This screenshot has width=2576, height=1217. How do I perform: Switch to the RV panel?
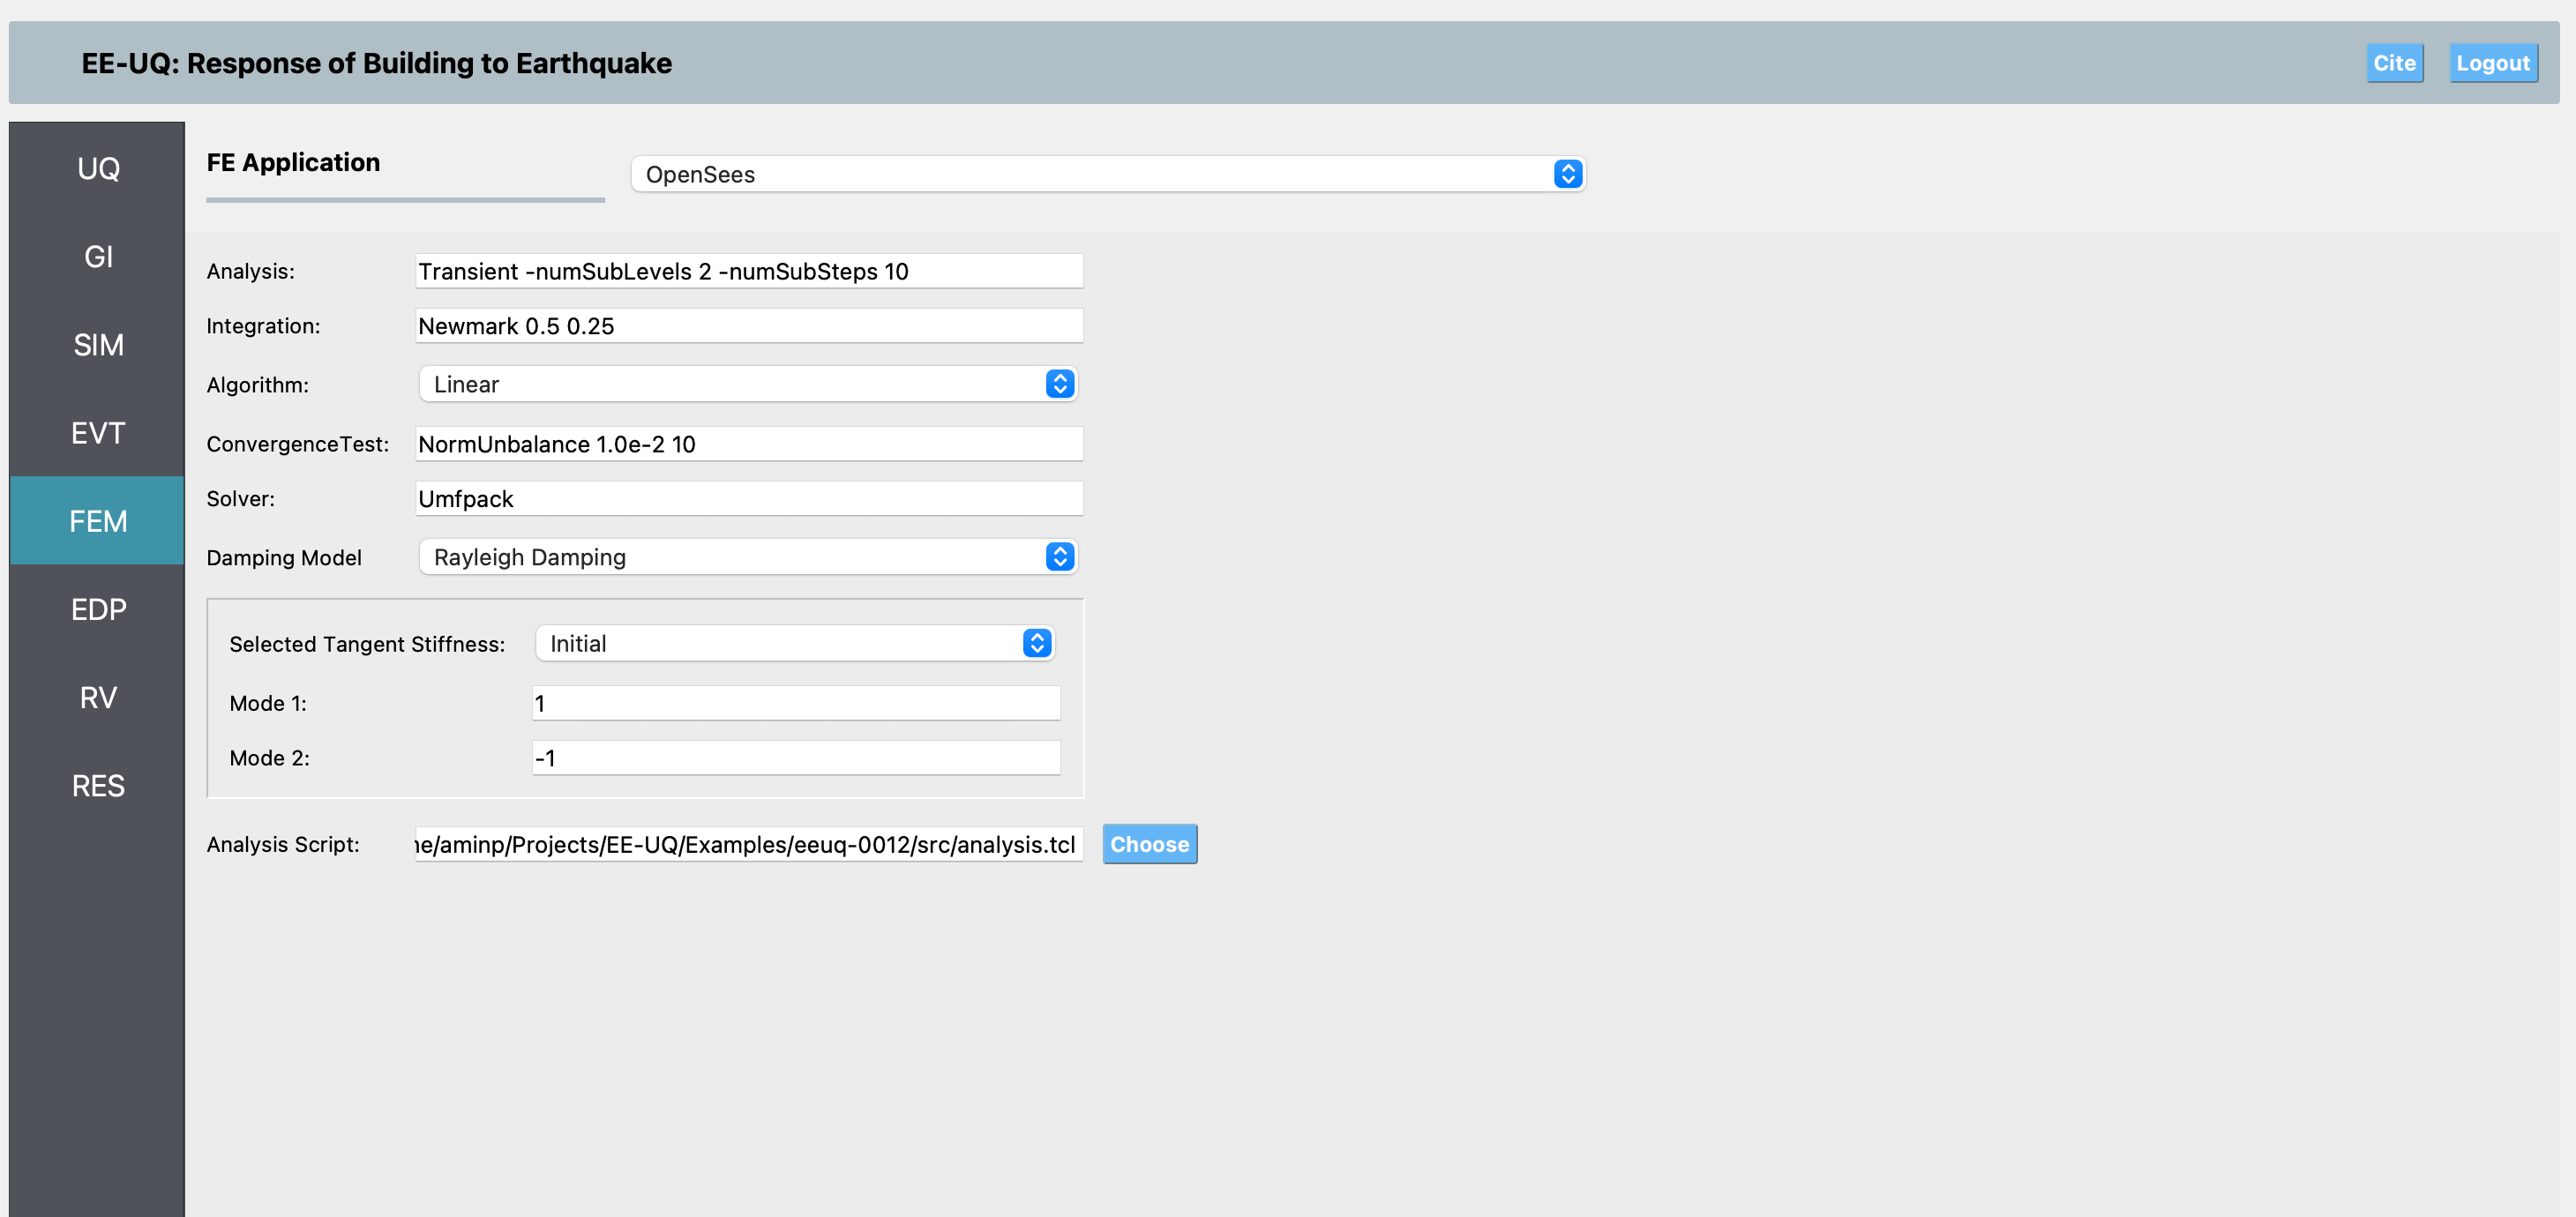[98, 697]
